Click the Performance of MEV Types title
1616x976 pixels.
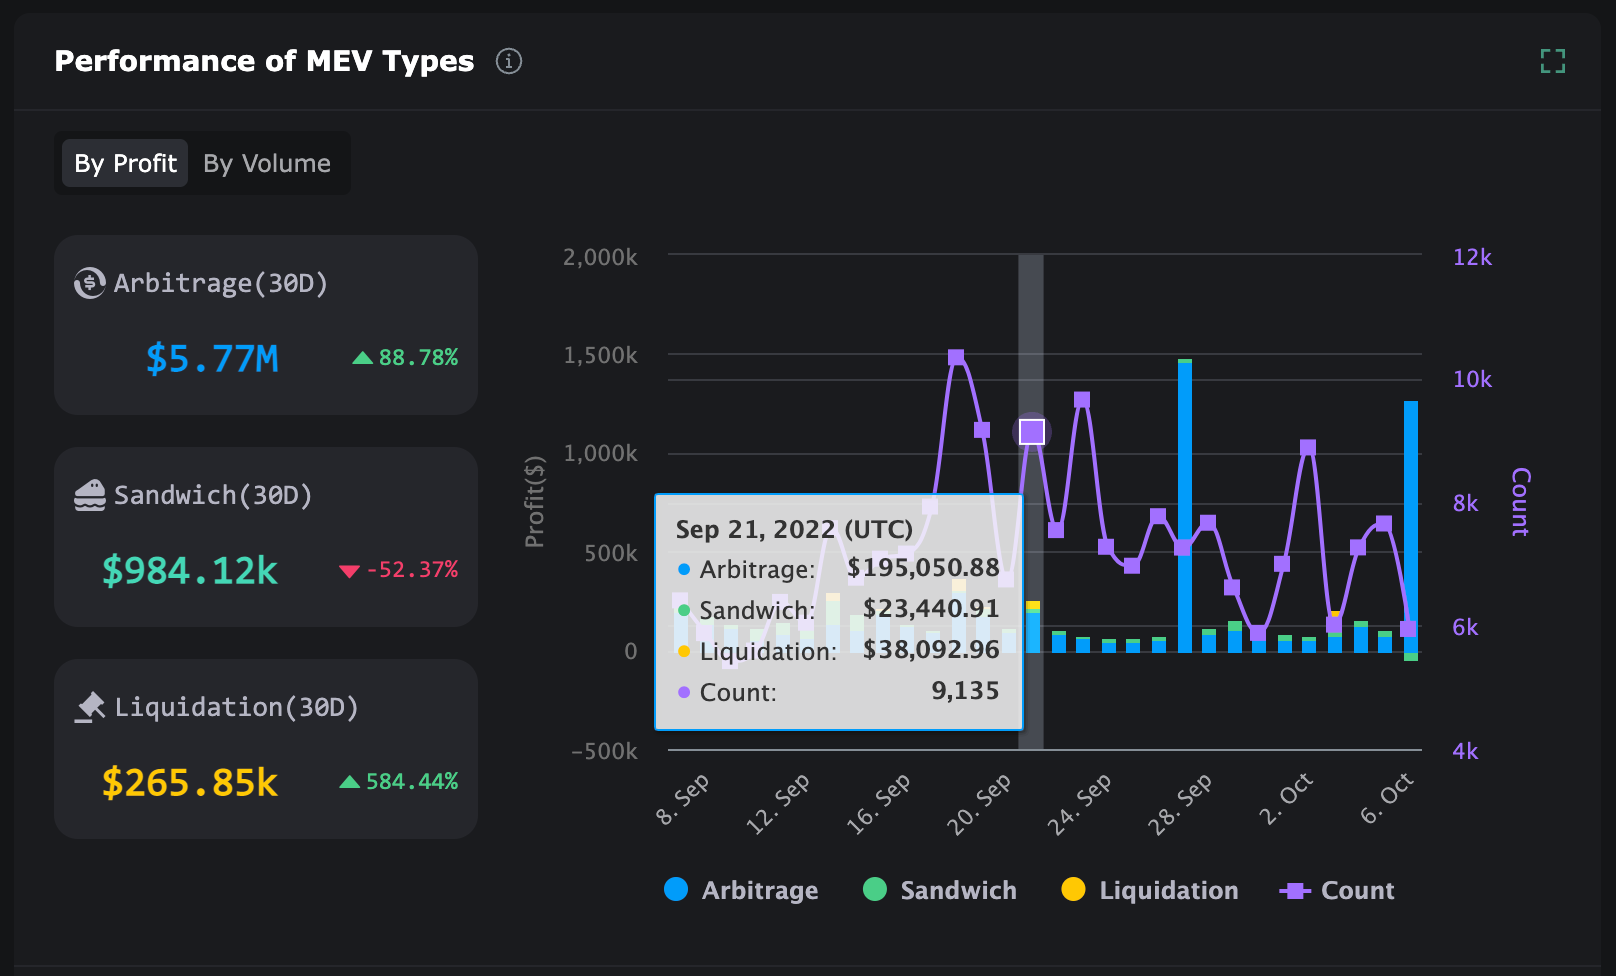pos(264,61)
